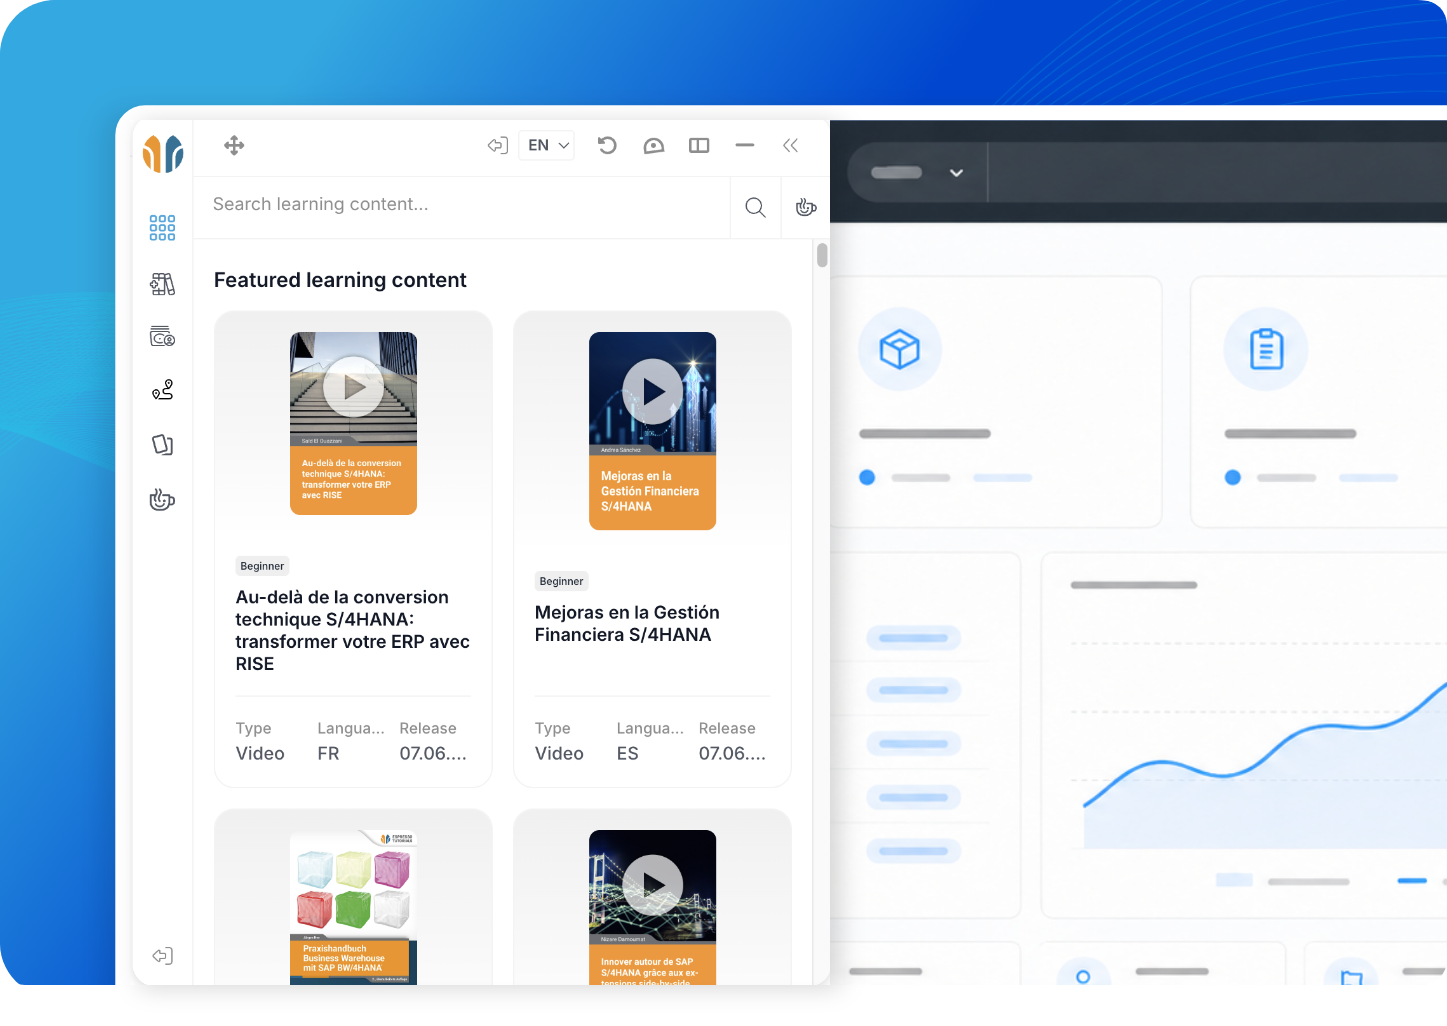Open the 'Mejoras en la Gestión Financiera S/4HANA' title
This screenshot has height=1026, width=1447.
coord(627,624)
